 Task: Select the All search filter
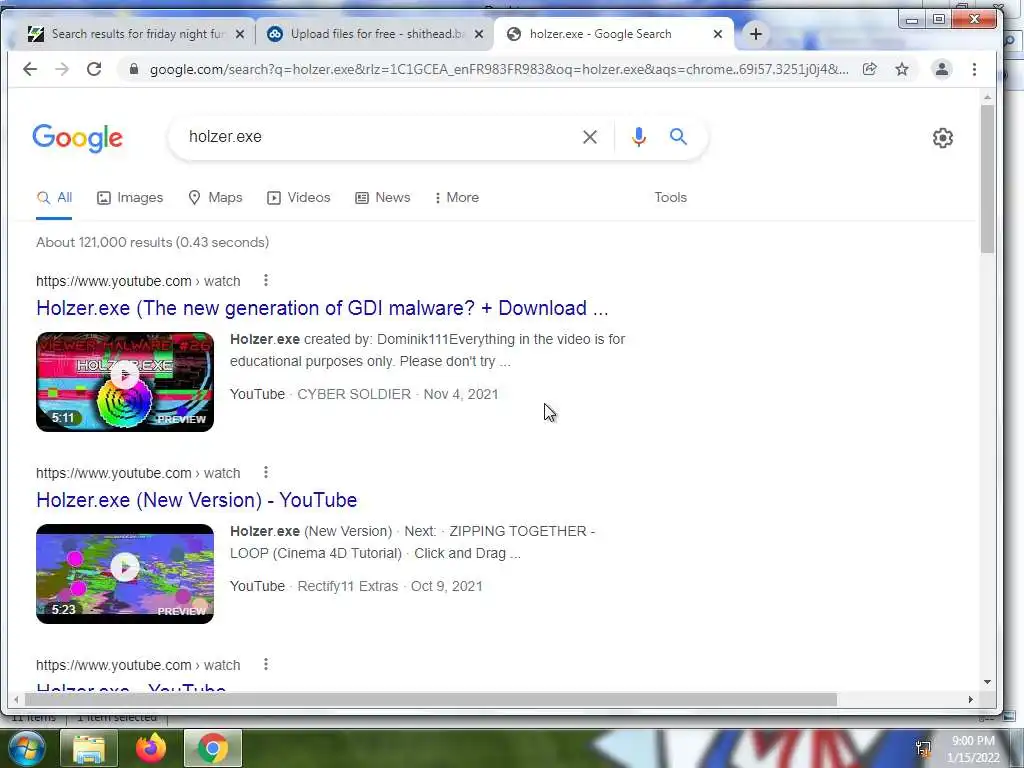[54, 198]
